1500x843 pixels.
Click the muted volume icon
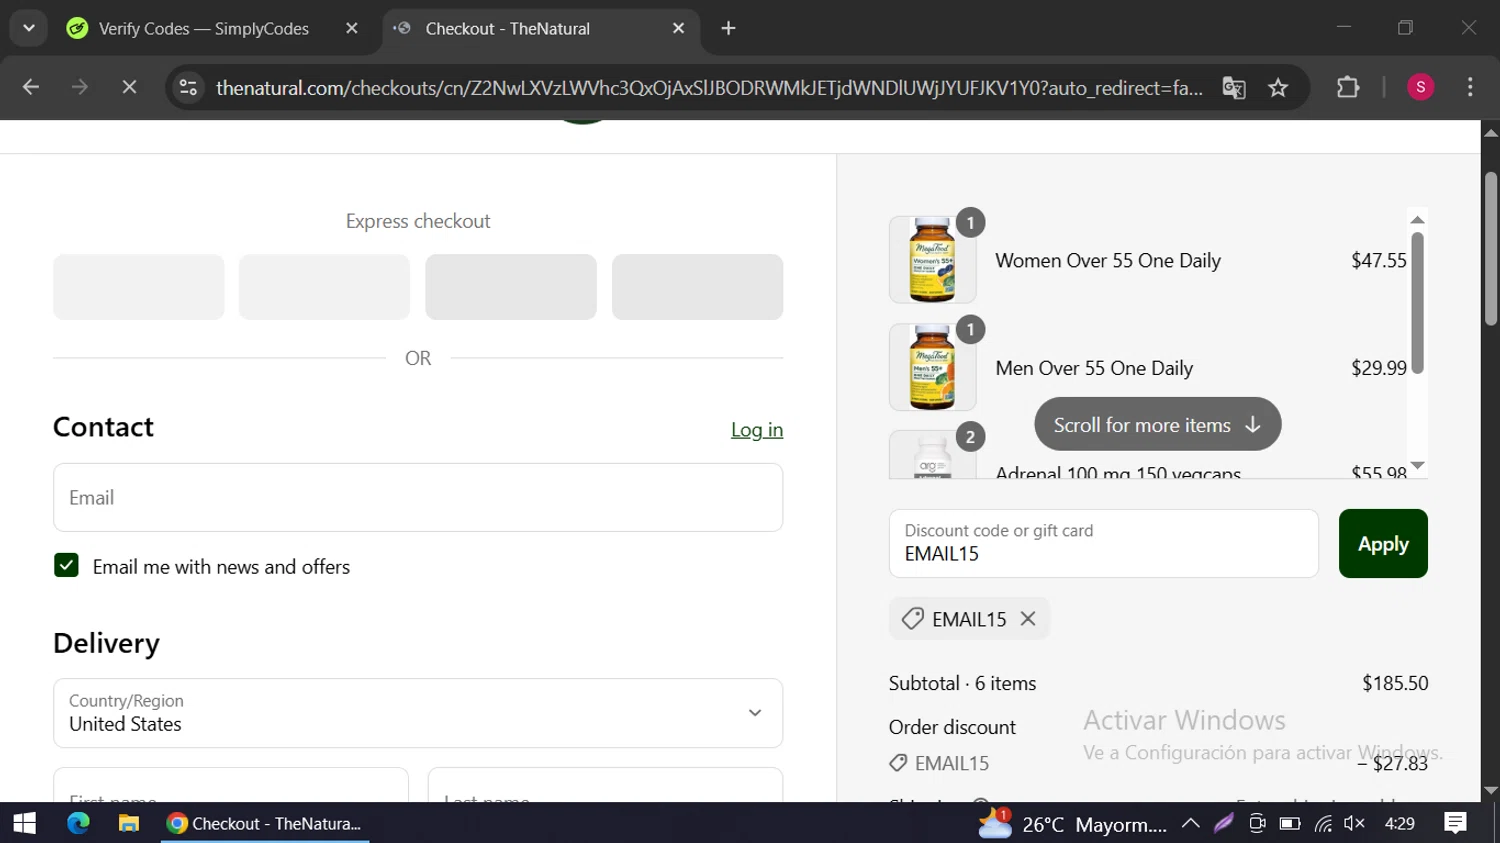tap(1354, 824)
